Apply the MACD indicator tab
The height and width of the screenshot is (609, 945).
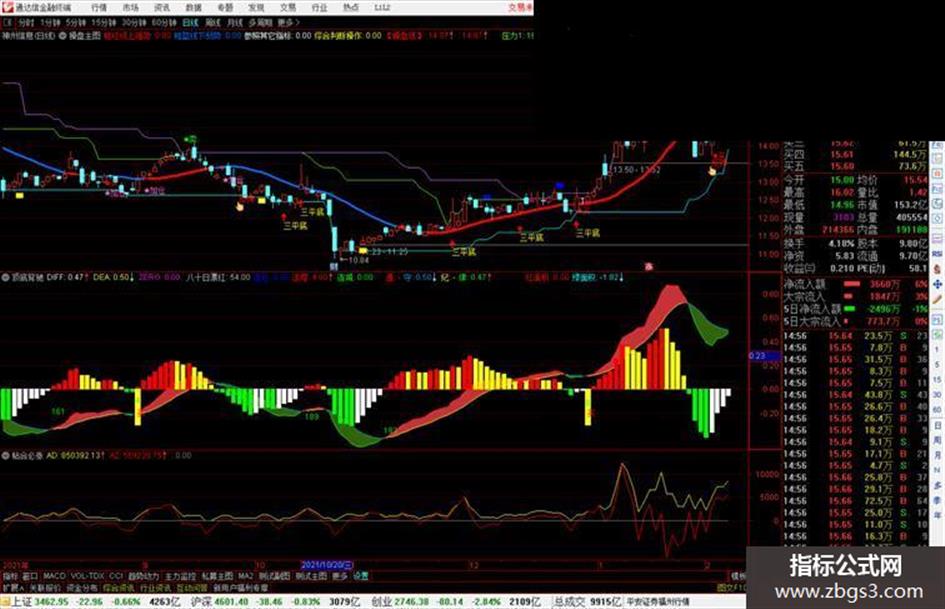54,576
